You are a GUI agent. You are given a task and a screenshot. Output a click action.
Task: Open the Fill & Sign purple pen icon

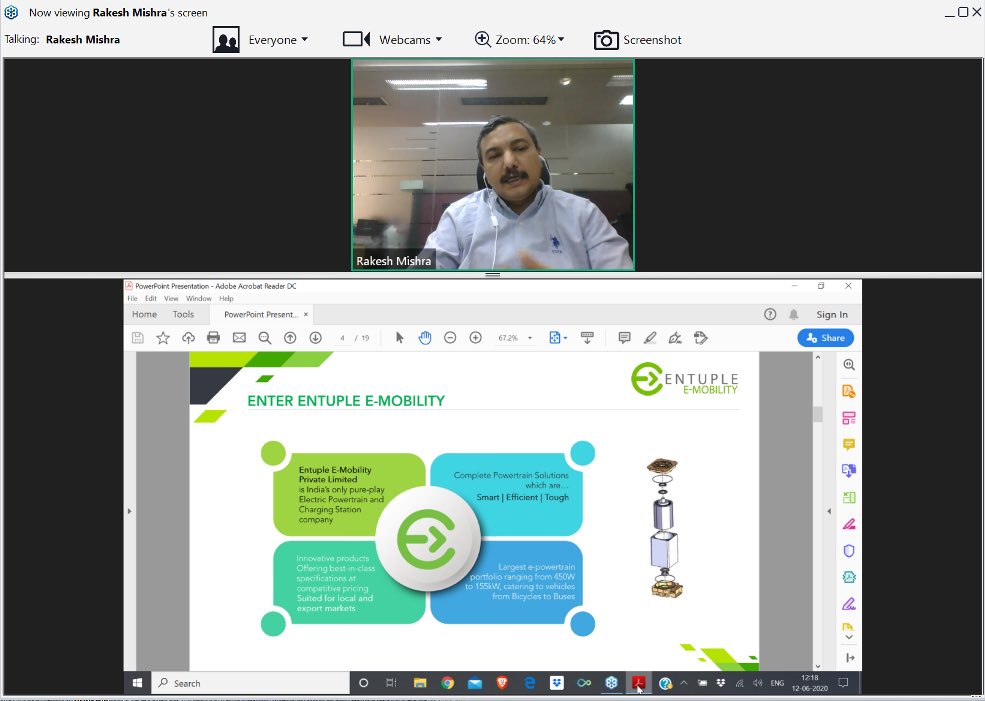click(x=849, y=604)
